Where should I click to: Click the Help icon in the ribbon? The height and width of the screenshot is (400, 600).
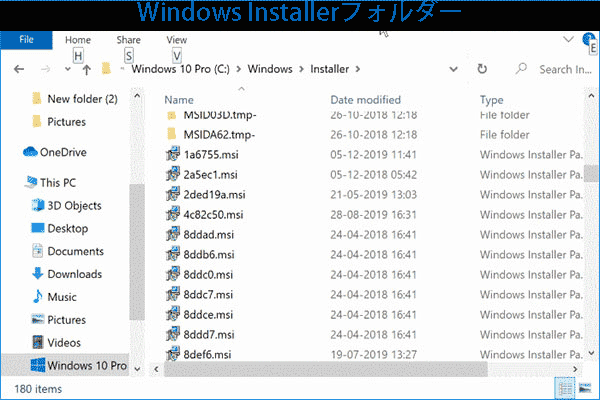[x=588, y=39]
